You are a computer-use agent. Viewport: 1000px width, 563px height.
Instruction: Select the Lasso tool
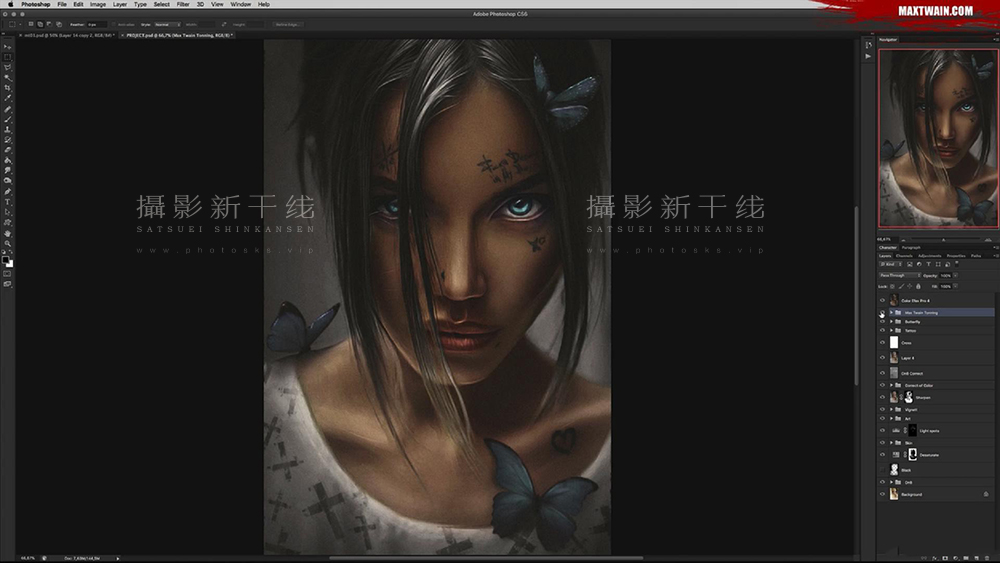tap(8, 67)
